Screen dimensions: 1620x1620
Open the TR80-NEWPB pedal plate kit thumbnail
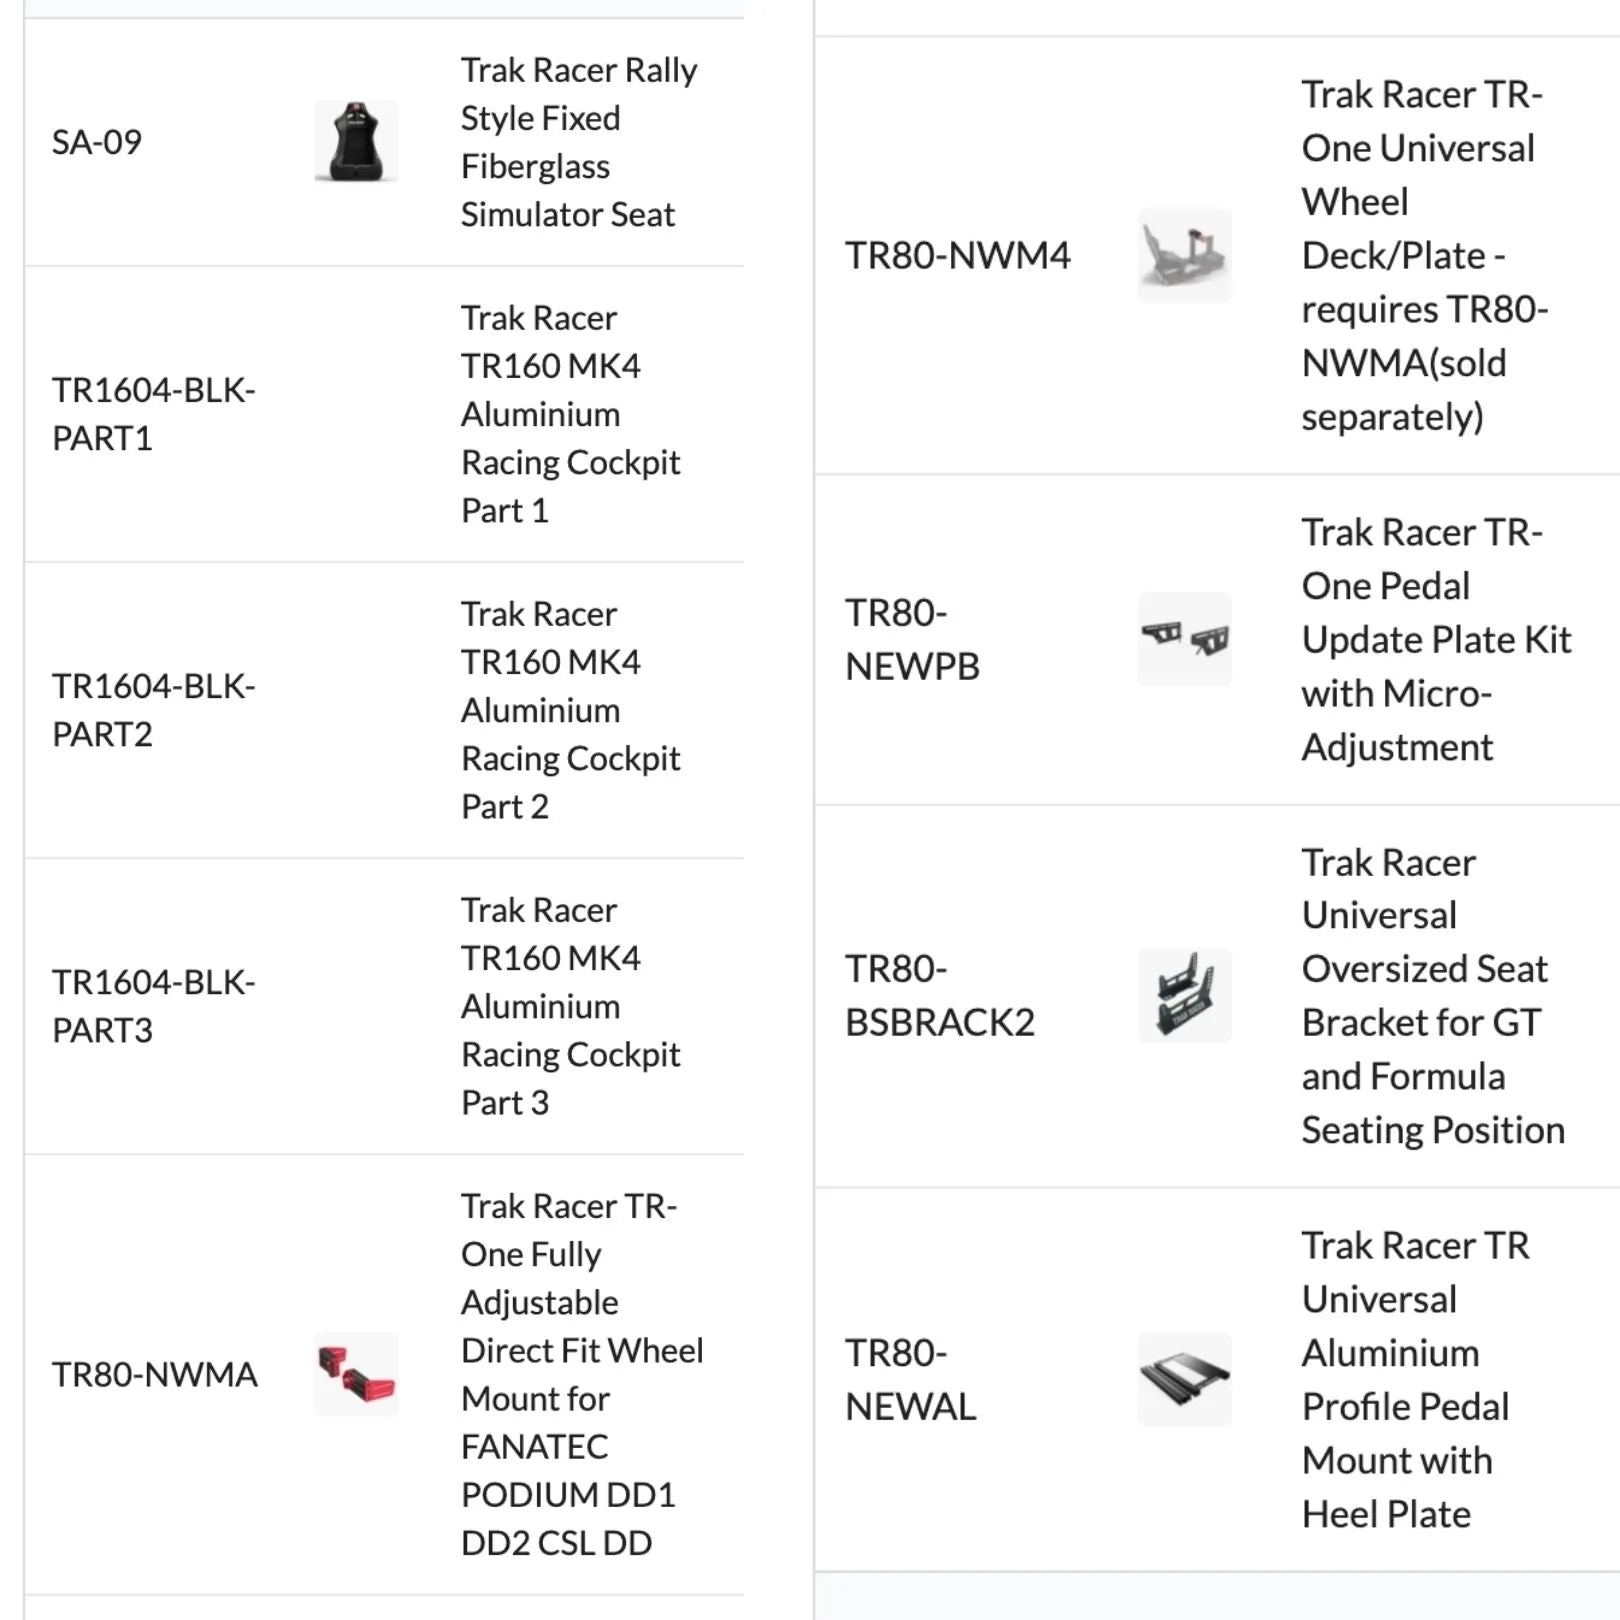[1185, 639]
